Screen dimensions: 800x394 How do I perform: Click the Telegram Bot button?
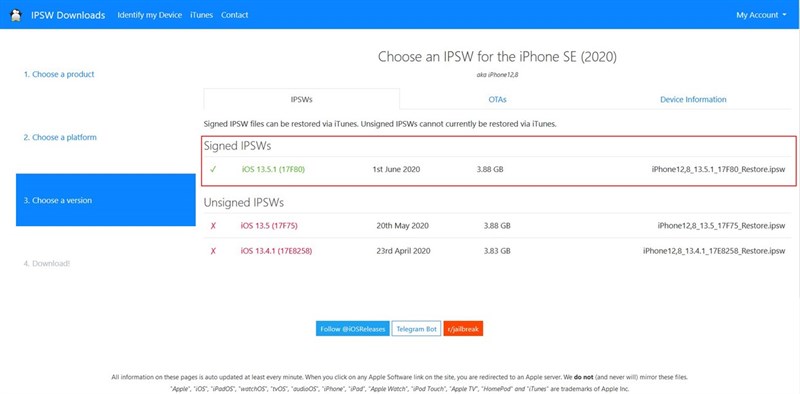(416, 329)
